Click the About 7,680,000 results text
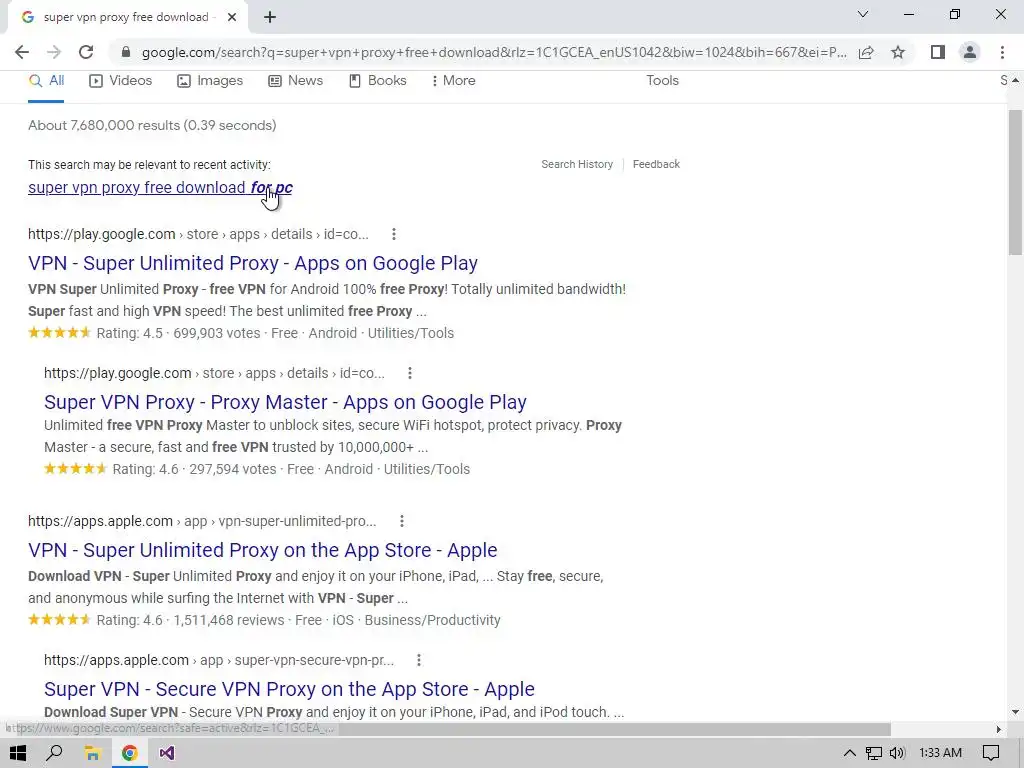1024x768 pixels. [x=152, y=125]
